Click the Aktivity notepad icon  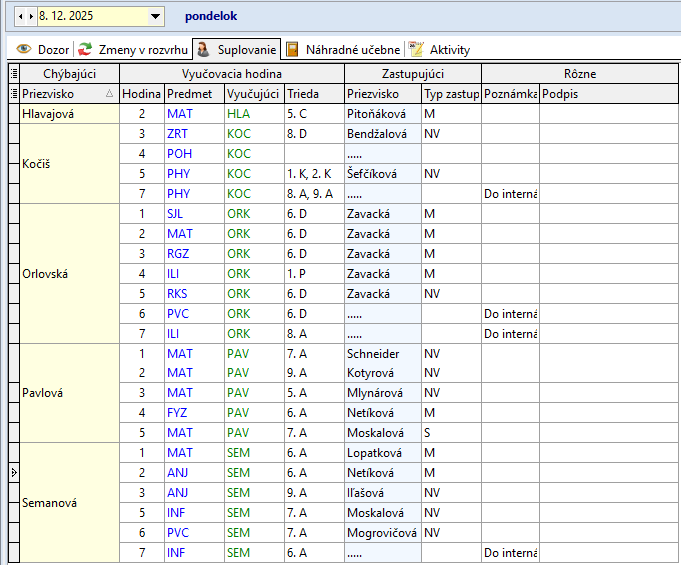coord(416,49)
